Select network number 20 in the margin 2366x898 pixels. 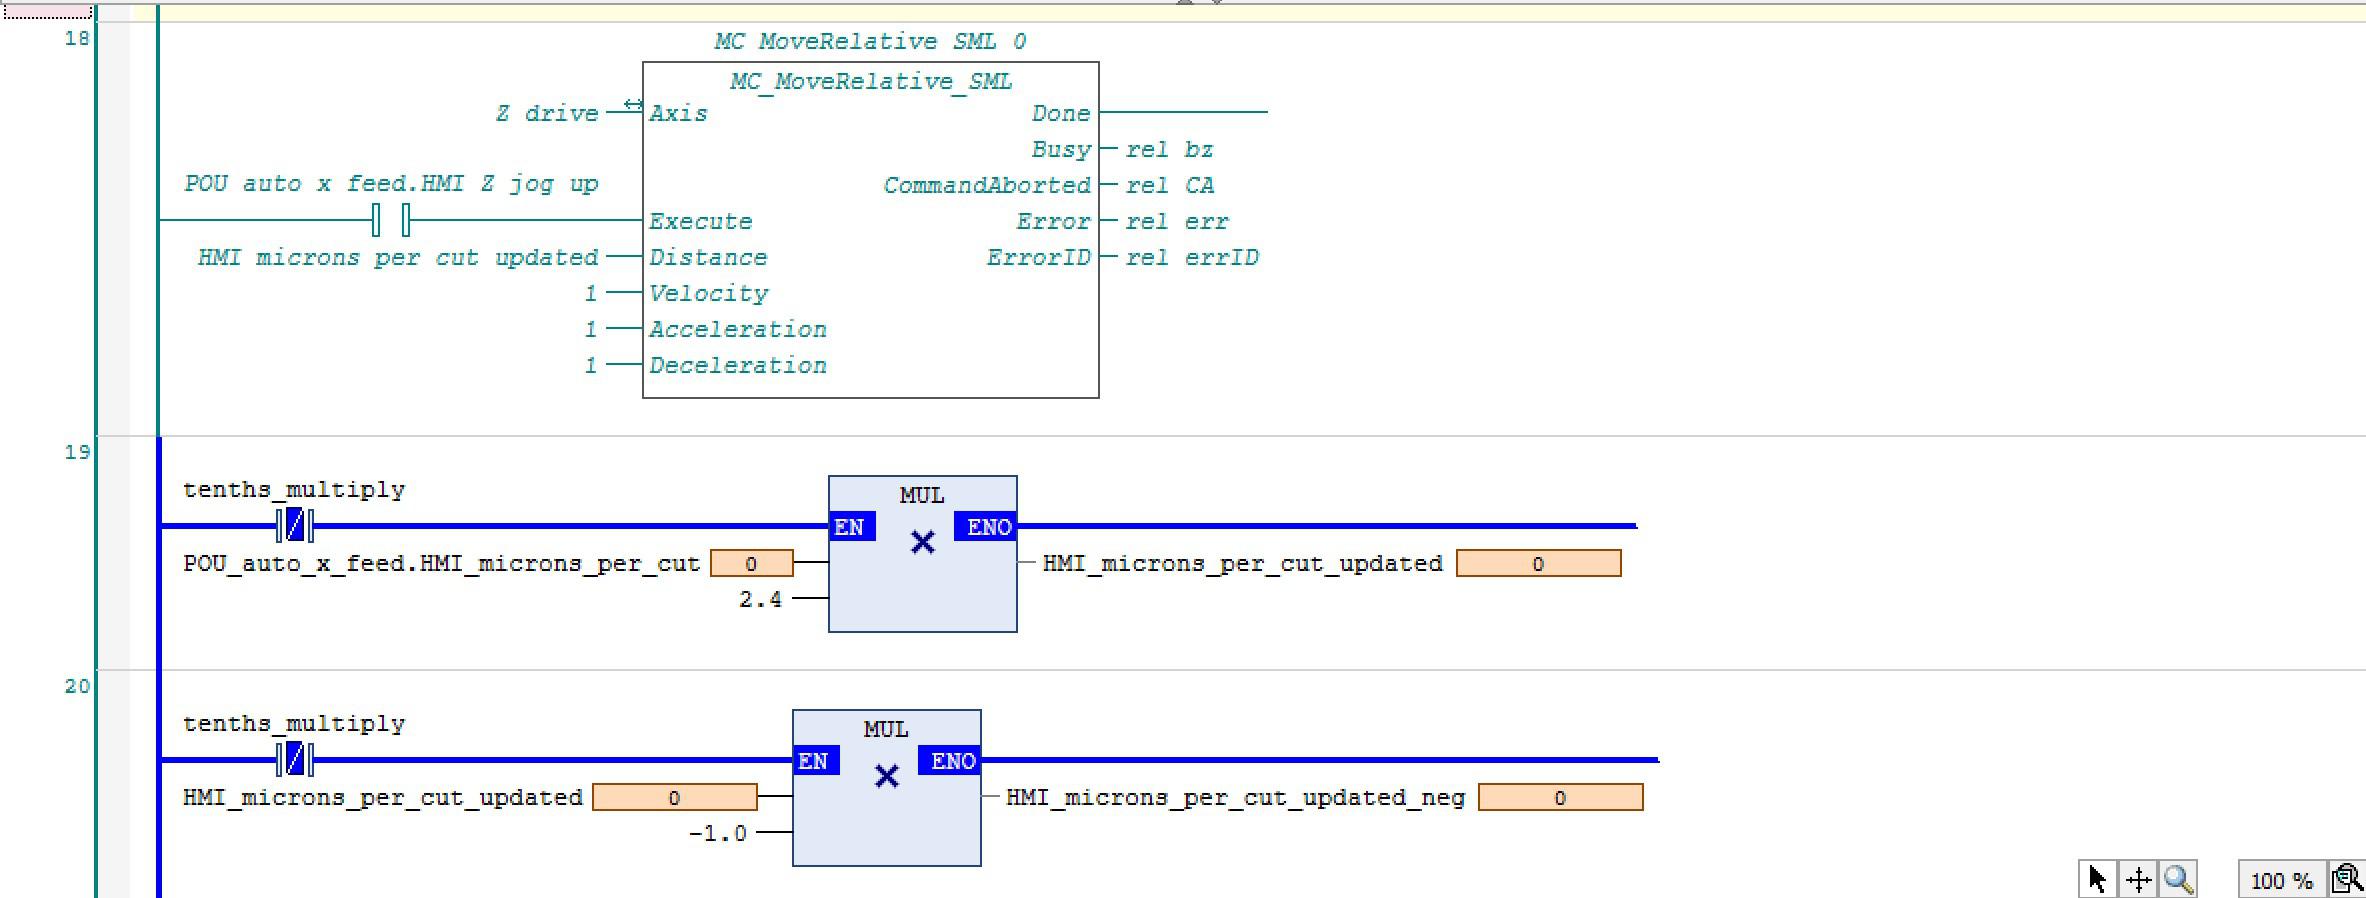click(77, 686)
